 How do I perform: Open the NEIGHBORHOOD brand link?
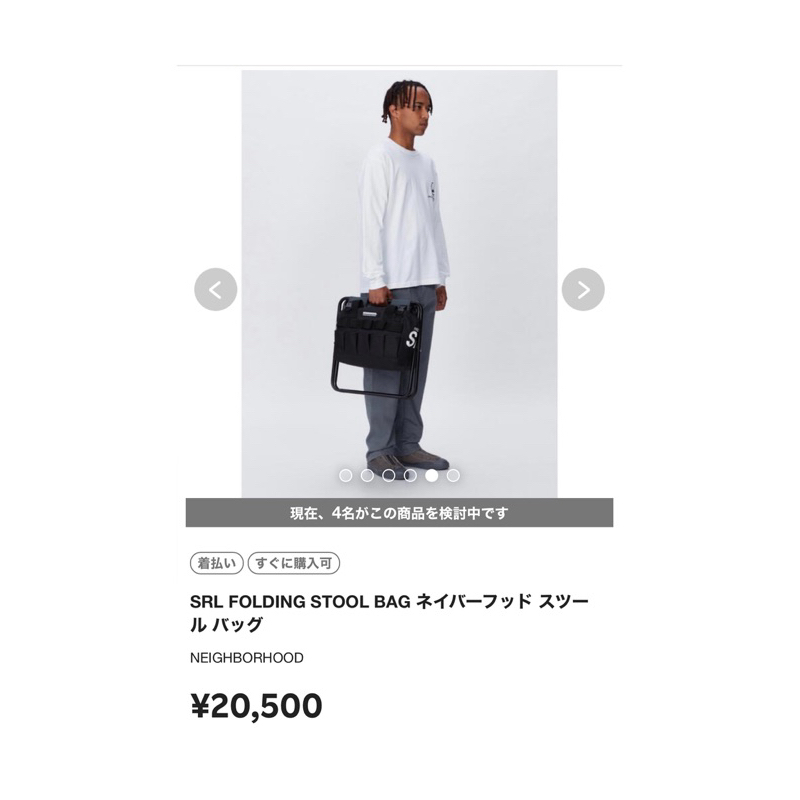(x=246, y=658)
